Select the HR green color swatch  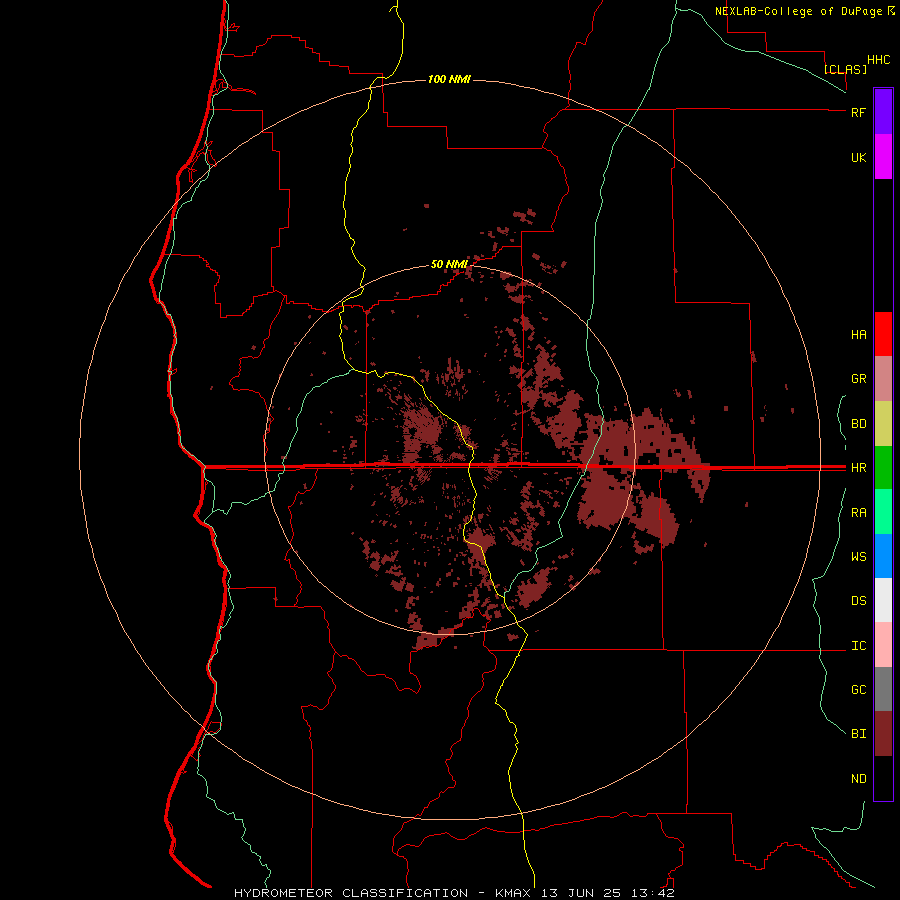click(x=883, y=468)
